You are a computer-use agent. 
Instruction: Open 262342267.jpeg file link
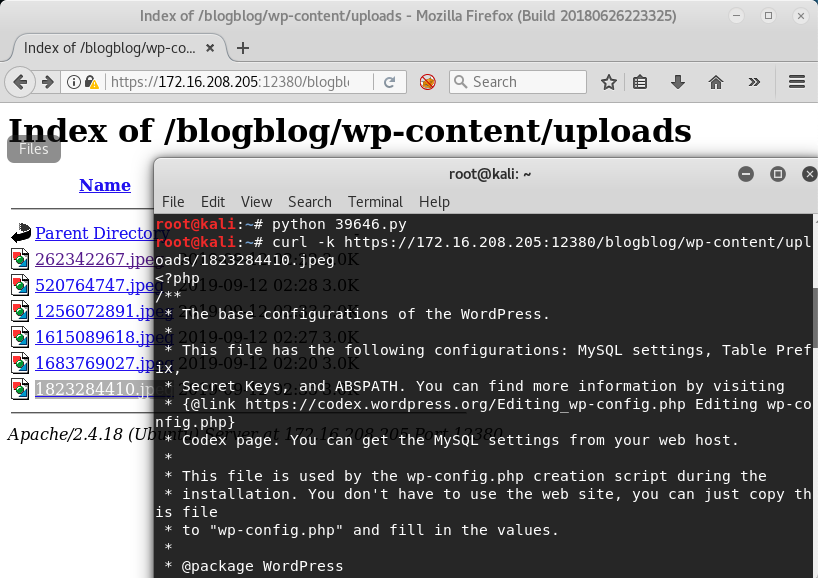[95, 259]
